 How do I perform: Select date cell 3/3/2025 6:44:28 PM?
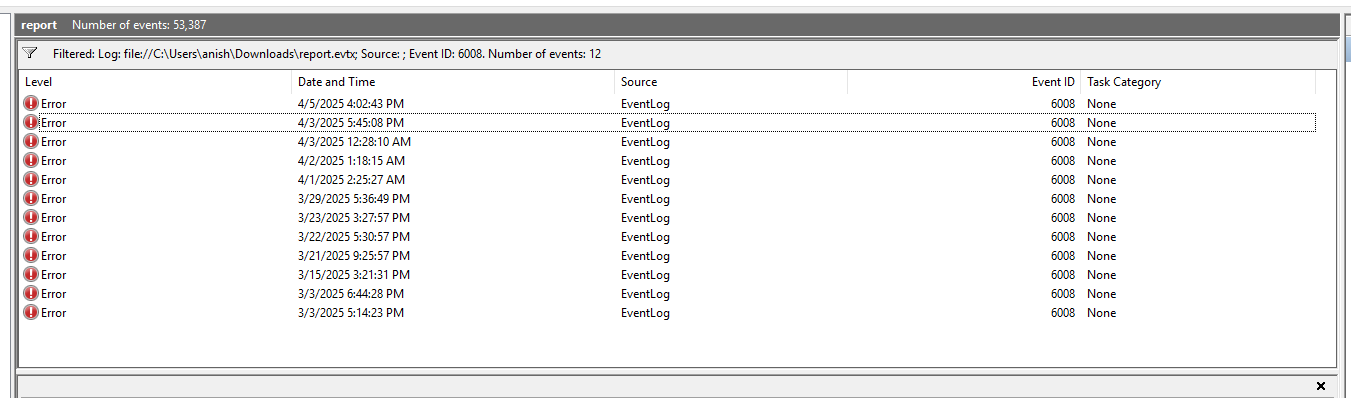point(351,294)
